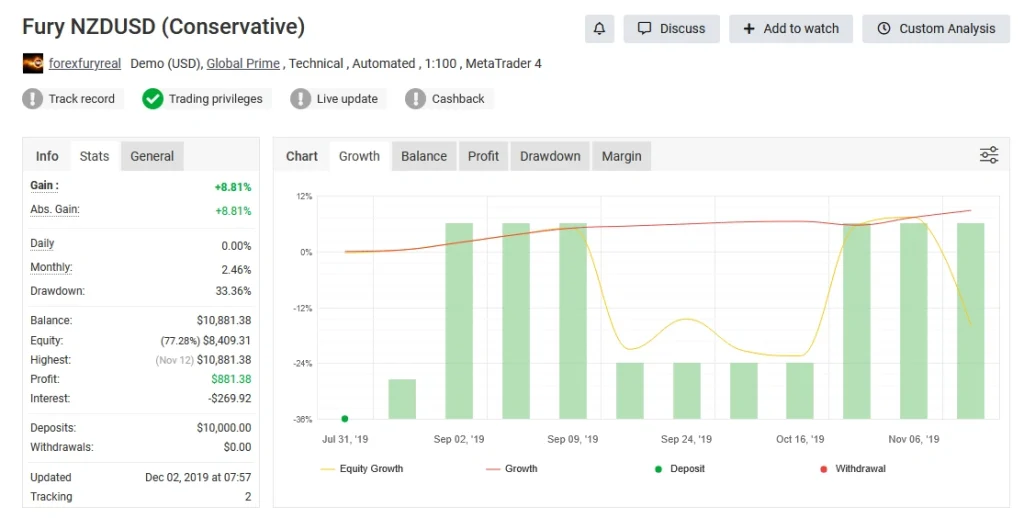Click the forexfuryreal avatar image
This screenshot has height=518, width=1024.
[x=33, y=63]
